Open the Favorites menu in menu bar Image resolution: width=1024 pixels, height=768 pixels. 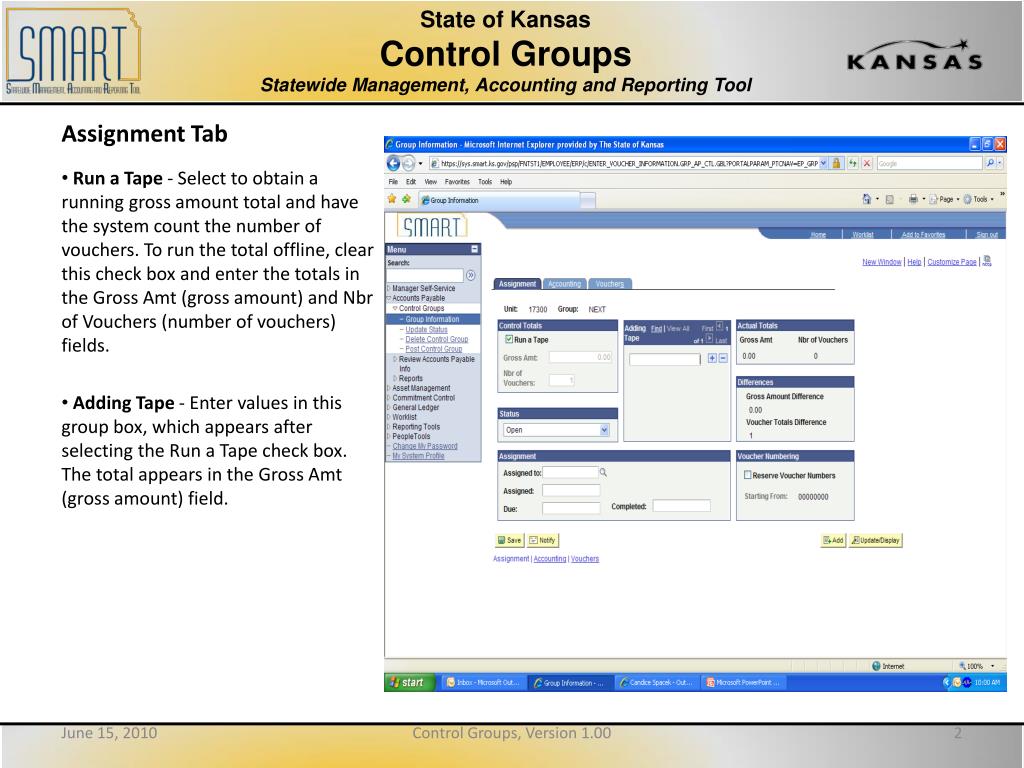457,182
